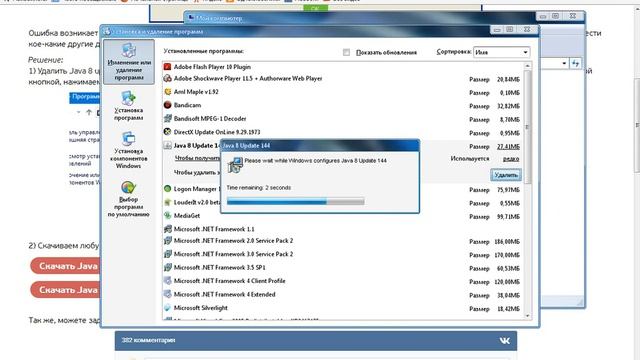
Task: Select Adobe Shockwave Player 11.5 row text
Action: tap(248, 78)
